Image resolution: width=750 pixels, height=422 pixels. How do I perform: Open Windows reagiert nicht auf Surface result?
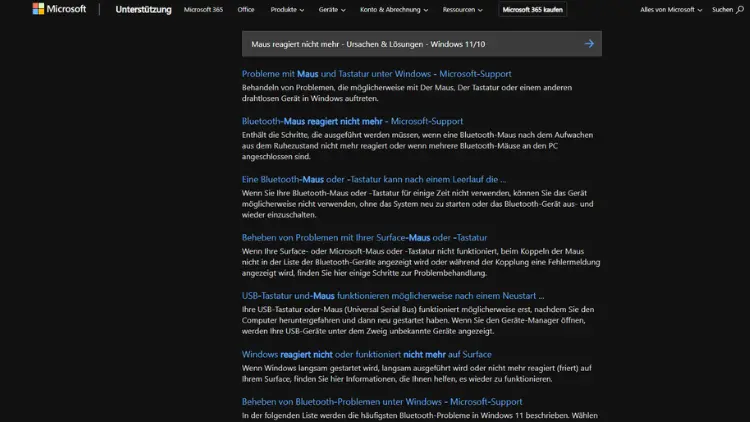pos(366,355)
